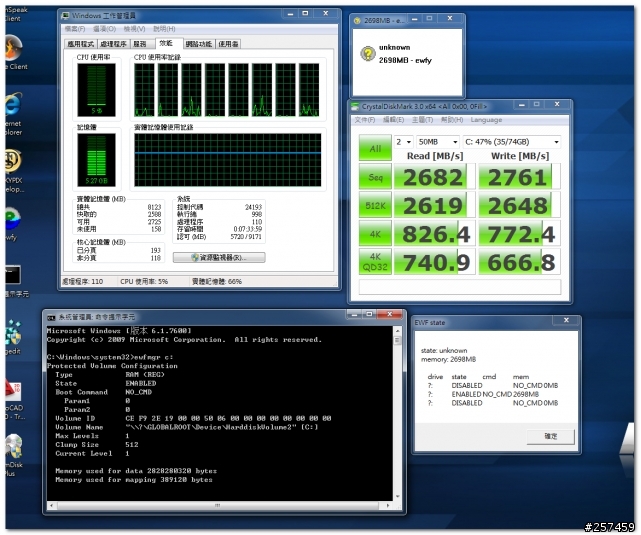Open the test count dropdown showing 2
641x535 pixels.
coord(404,142)
